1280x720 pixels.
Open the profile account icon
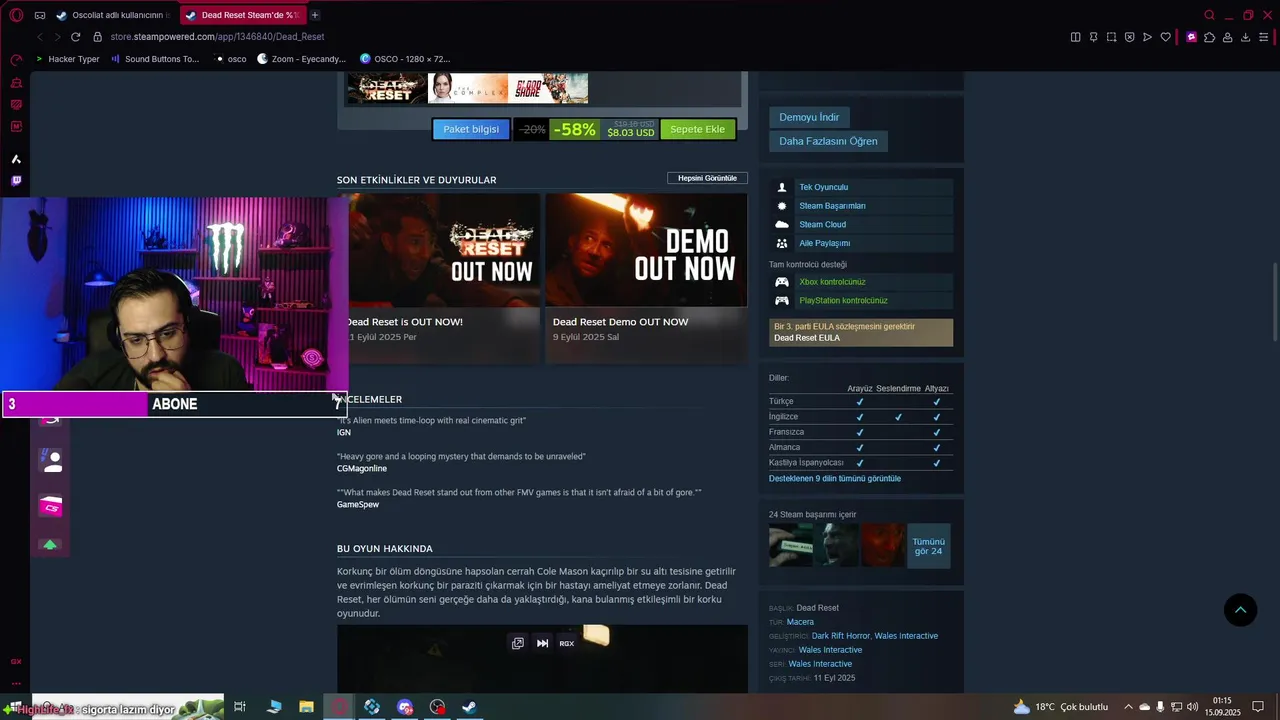(1227, 37)
